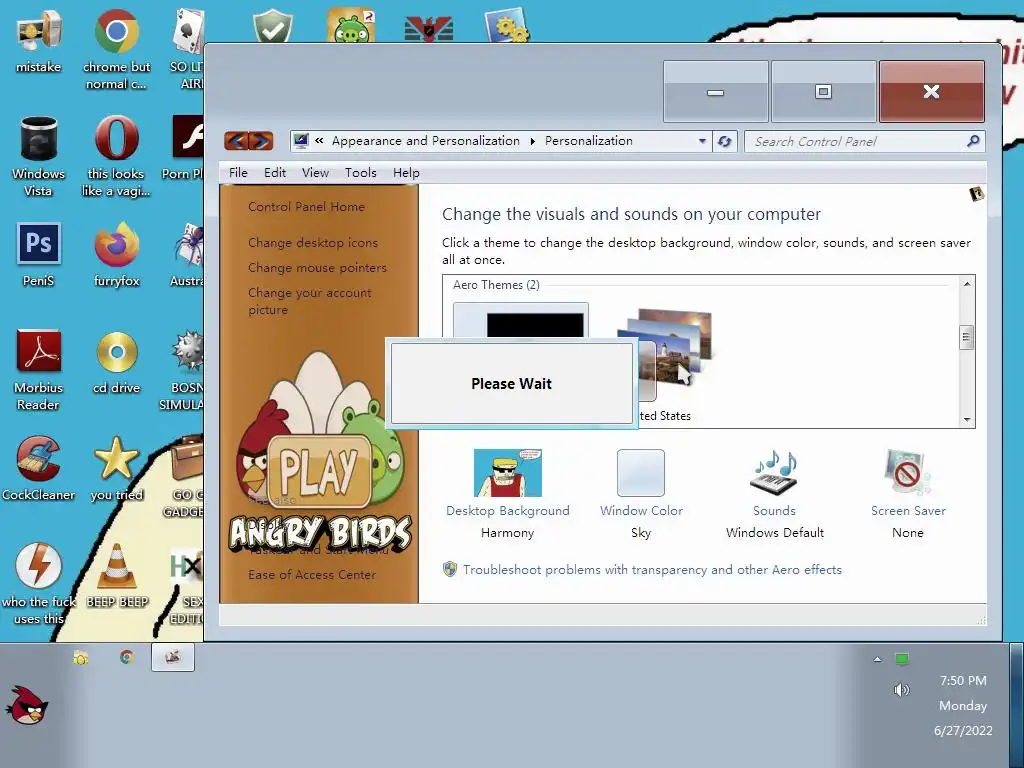The height and width of the screenshot is (768, 1024).
Task: Click the Angry Birds start button
Action: pyautogui.click(x=27, y=706)
